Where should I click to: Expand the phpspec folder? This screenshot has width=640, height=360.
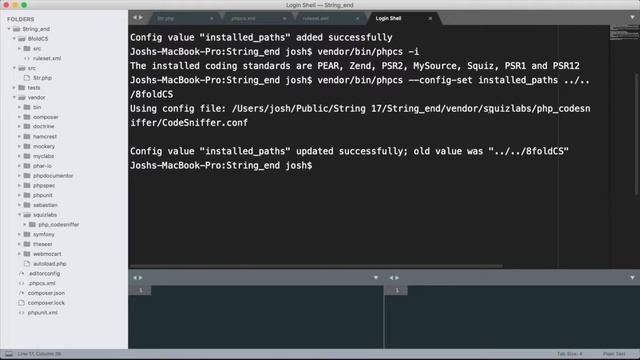pos(19,185)
